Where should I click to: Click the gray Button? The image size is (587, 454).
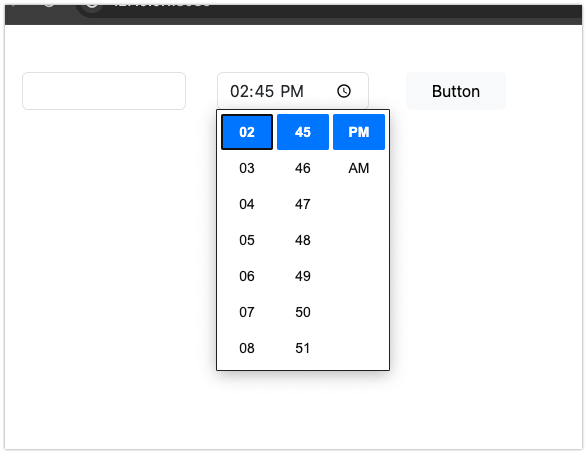pos(456,91)
